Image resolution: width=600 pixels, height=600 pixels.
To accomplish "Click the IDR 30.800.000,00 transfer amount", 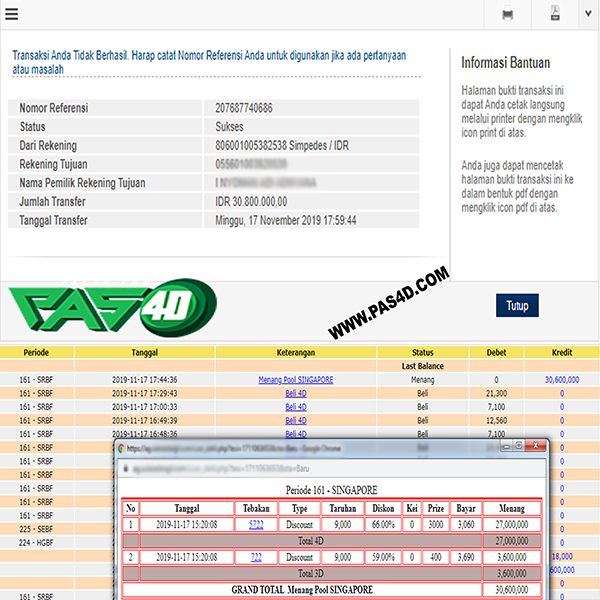I will pyautogui.click(x=251, y=202).
